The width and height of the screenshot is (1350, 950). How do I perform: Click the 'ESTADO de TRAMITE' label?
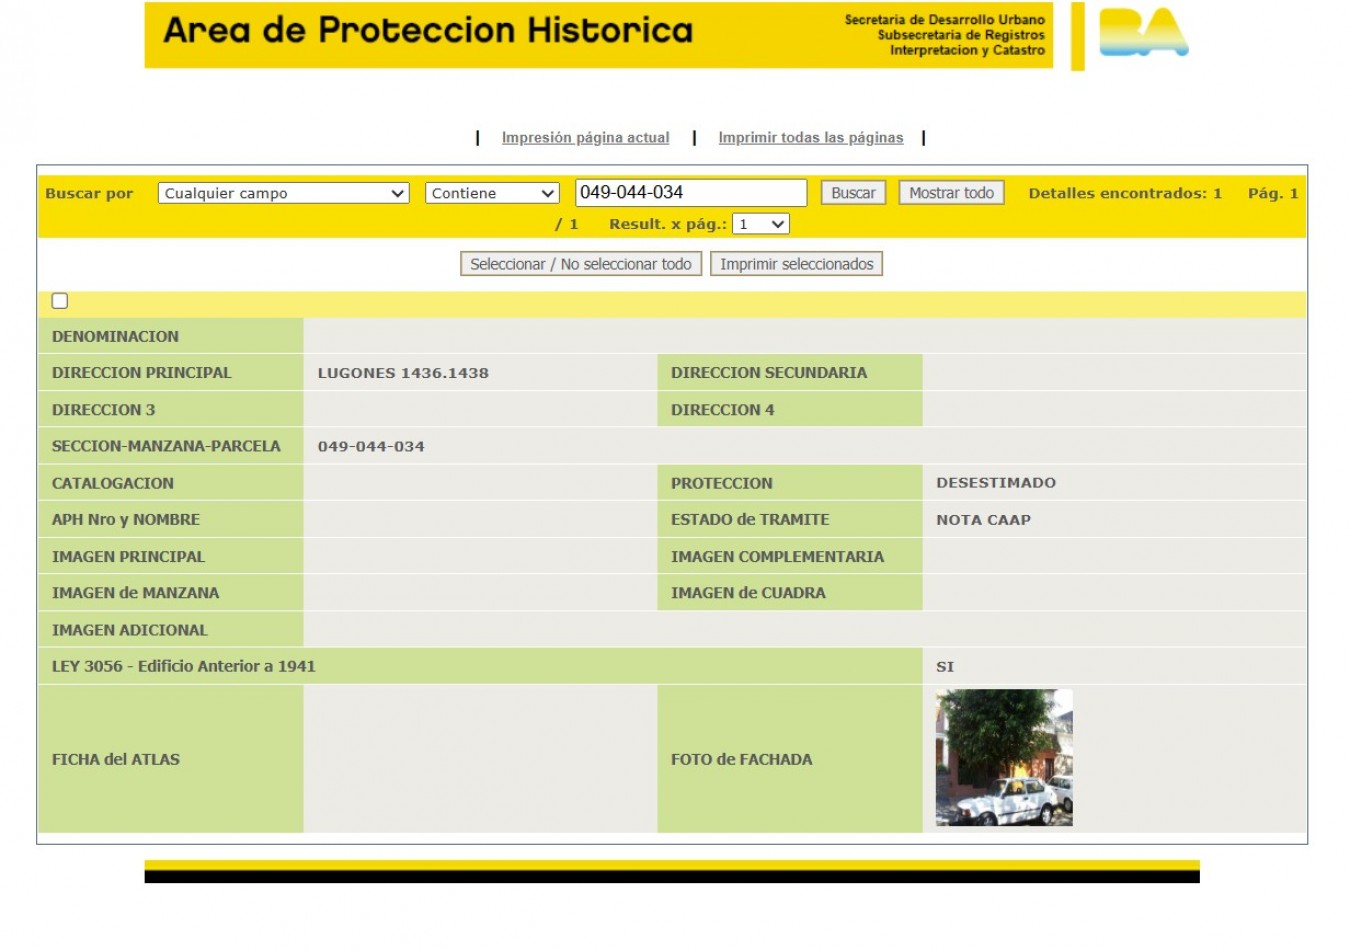point(750,520)
